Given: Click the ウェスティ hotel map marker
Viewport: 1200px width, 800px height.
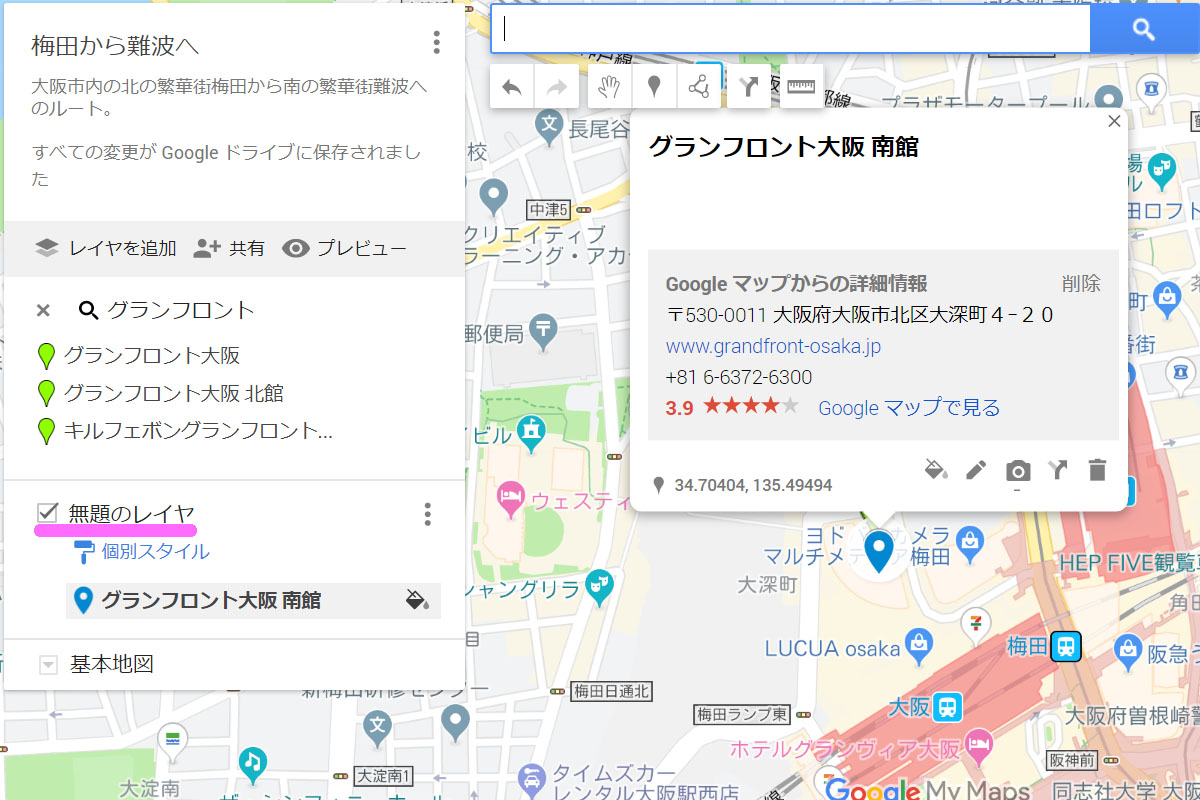Looking at the screenshot, I should click(512, 497).
